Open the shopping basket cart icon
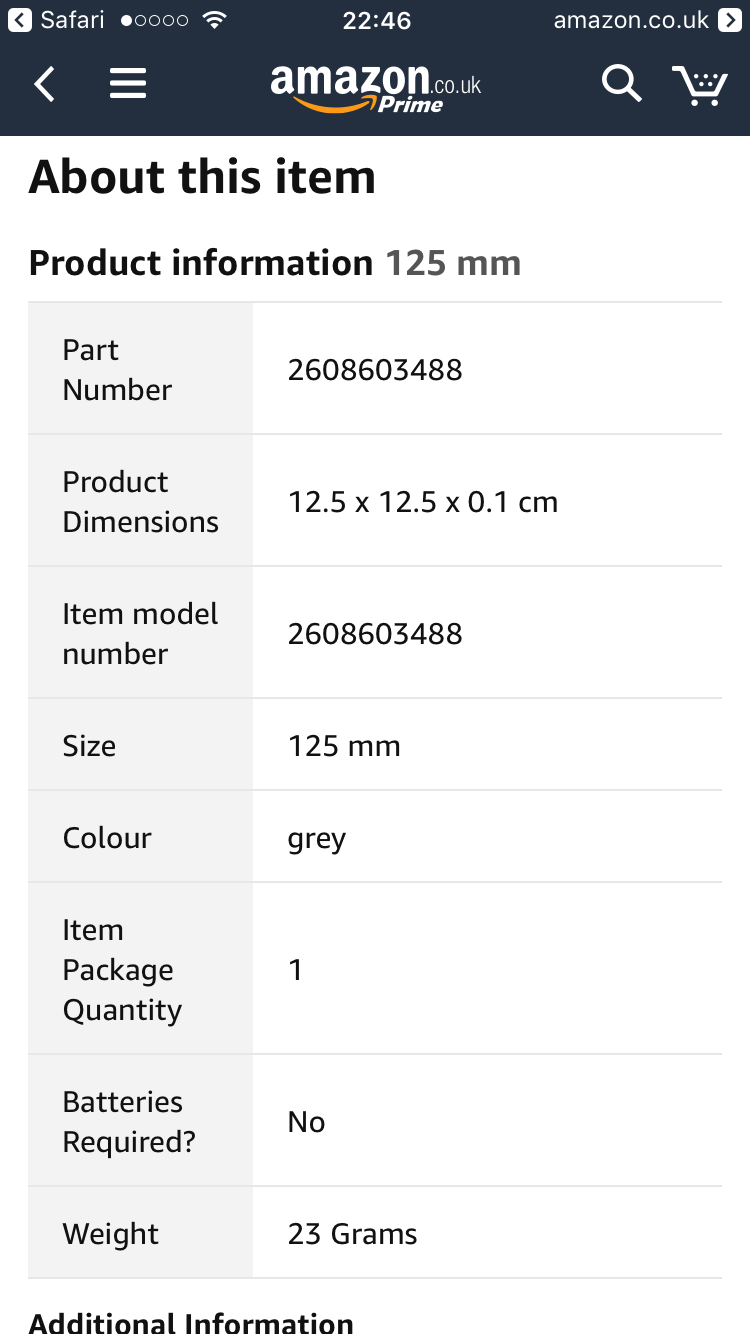Viewport: 750px width, 1334px height. point(699,85)
